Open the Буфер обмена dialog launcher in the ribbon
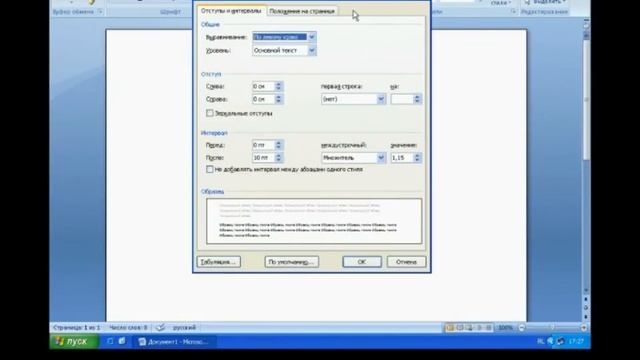 click(100, 12)
